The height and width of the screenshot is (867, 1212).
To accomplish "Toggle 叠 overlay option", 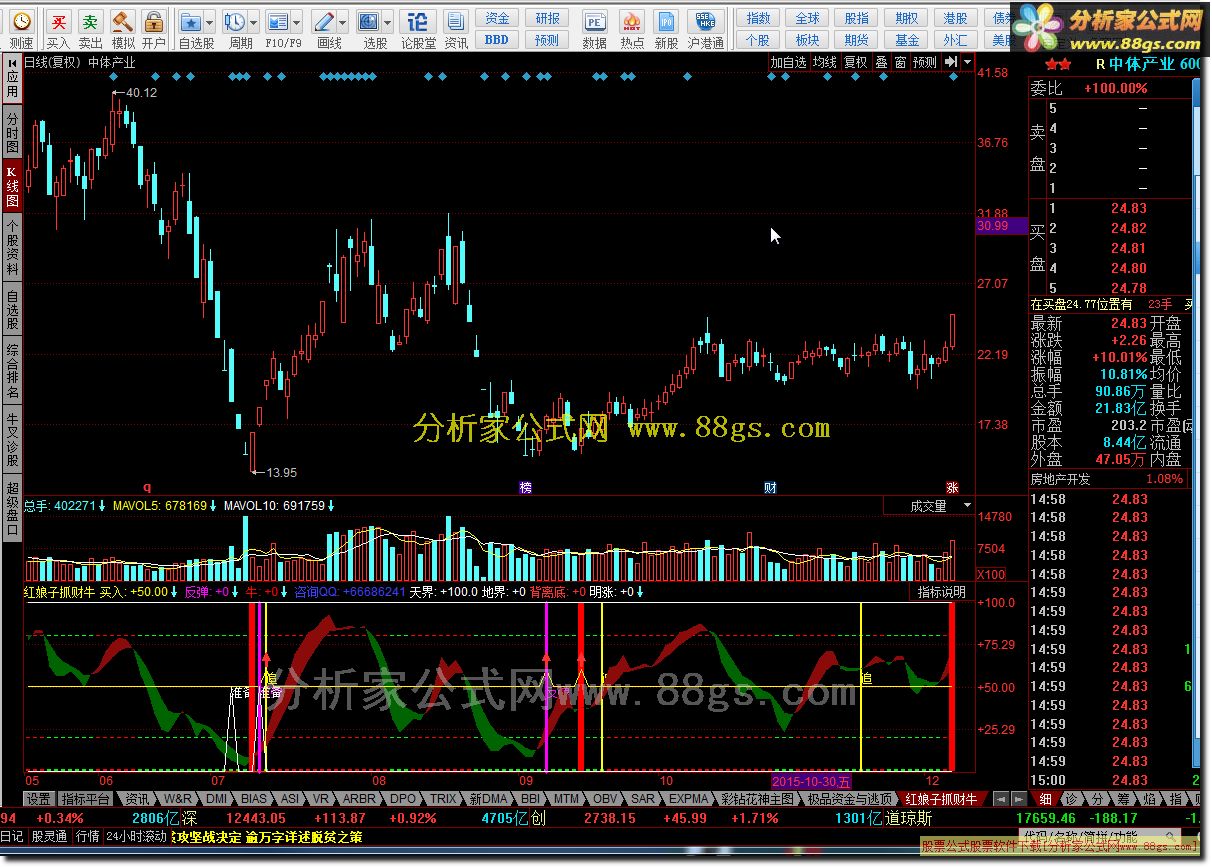I will [x=882, y=62].
